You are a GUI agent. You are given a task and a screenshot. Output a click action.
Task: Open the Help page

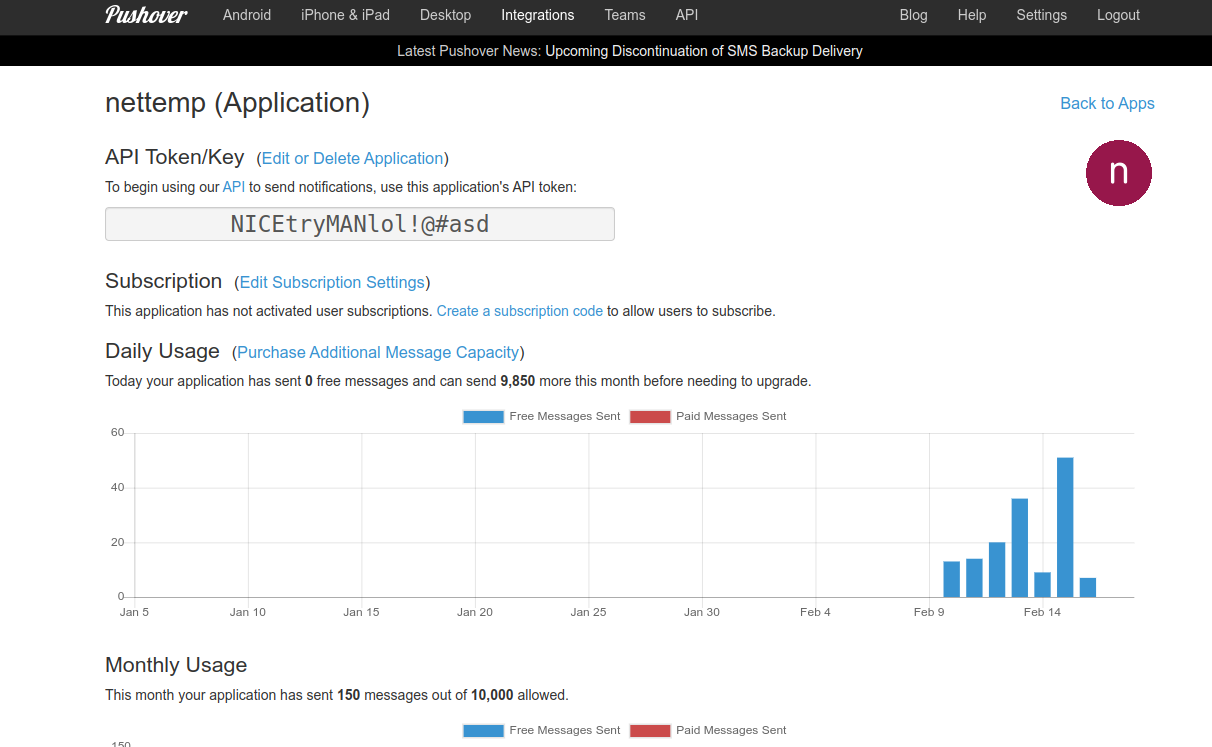(x=972, y=15)
